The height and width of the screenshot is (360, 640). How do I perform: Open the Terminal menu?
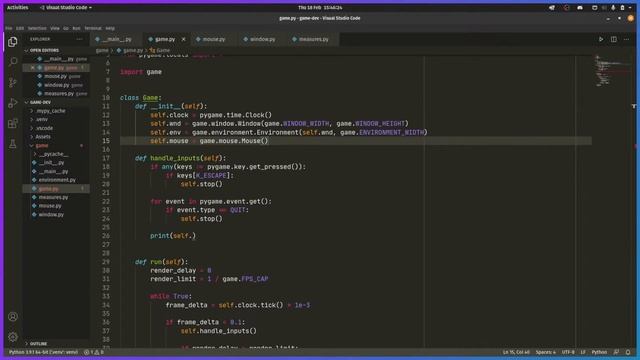[93, 28]
